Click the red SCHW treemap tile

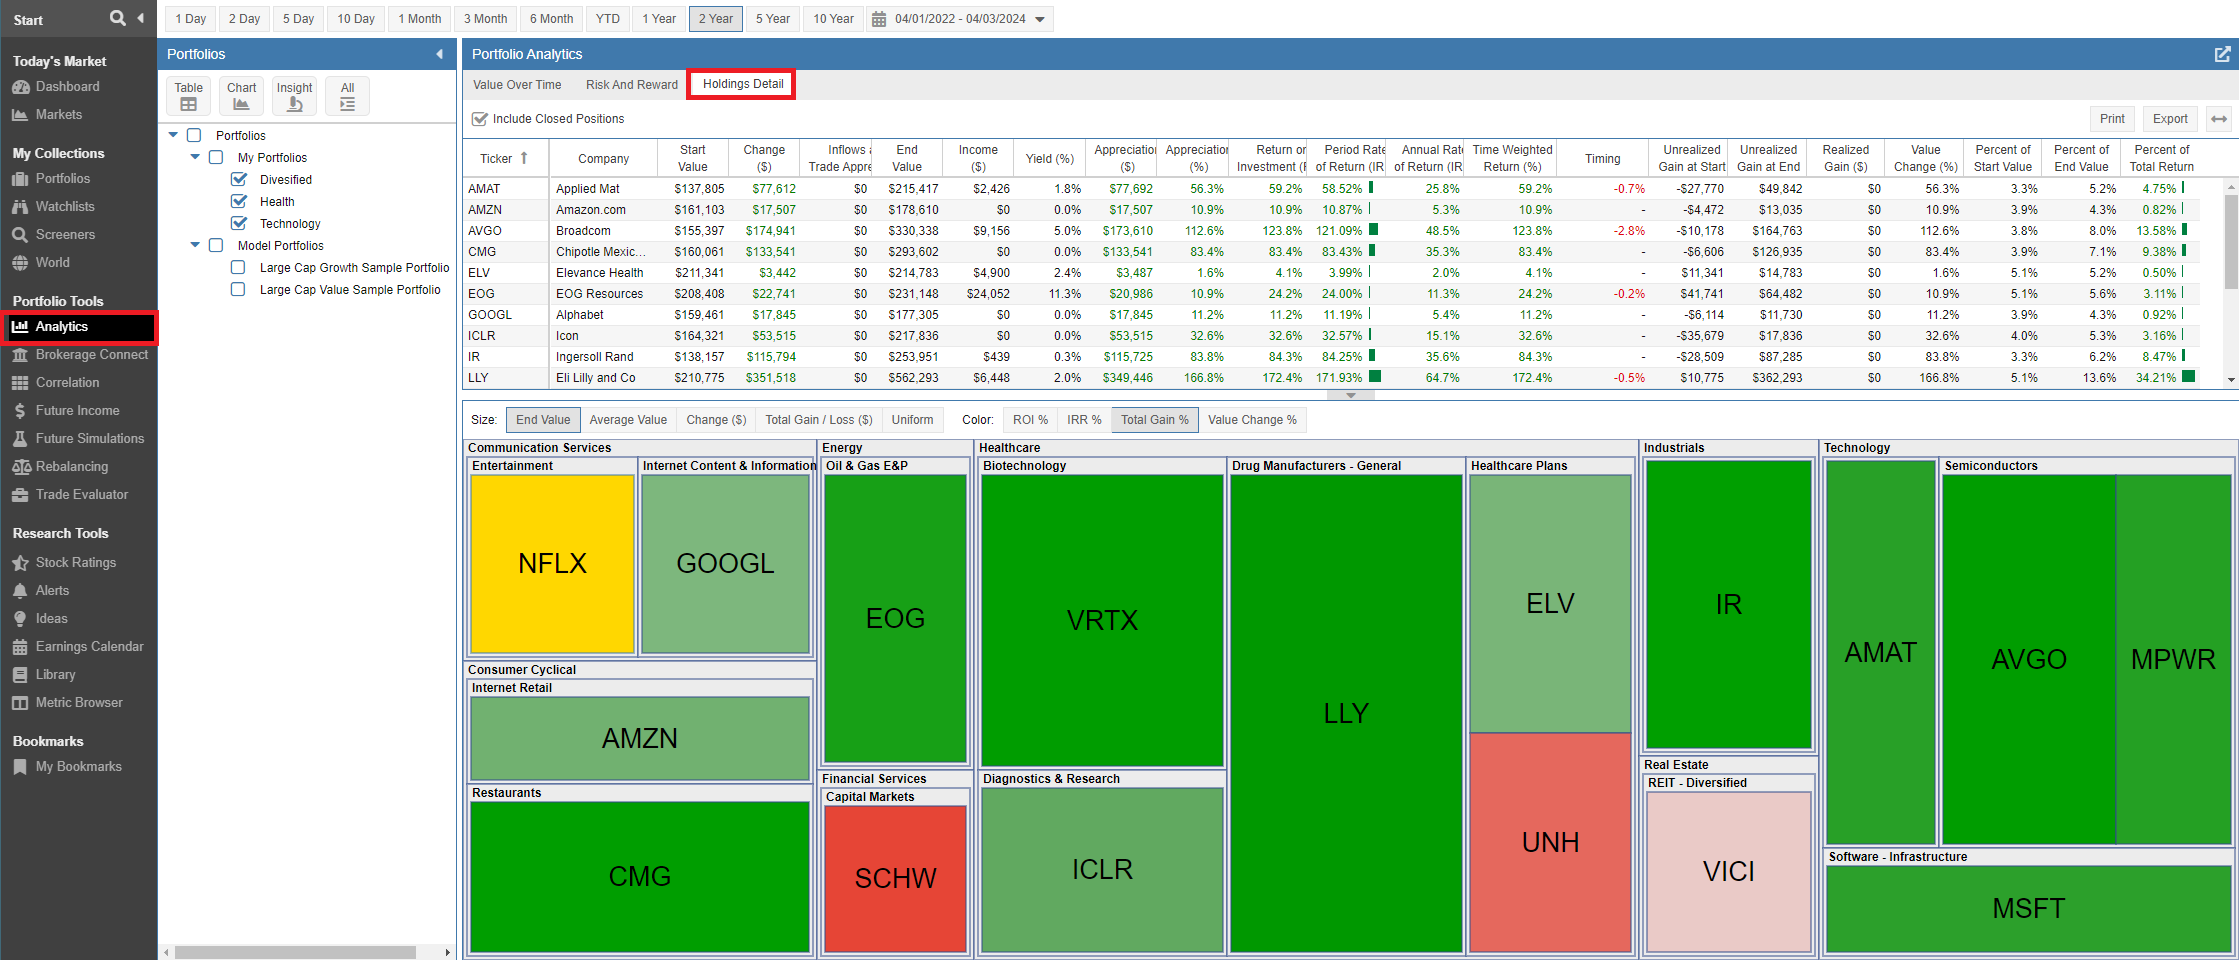pos(895,878)
